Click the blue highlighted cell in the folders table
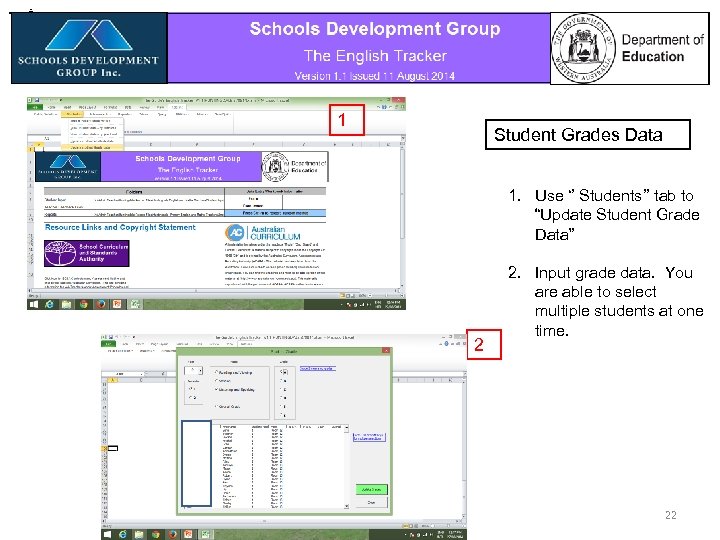 click(x=276, y=213)
